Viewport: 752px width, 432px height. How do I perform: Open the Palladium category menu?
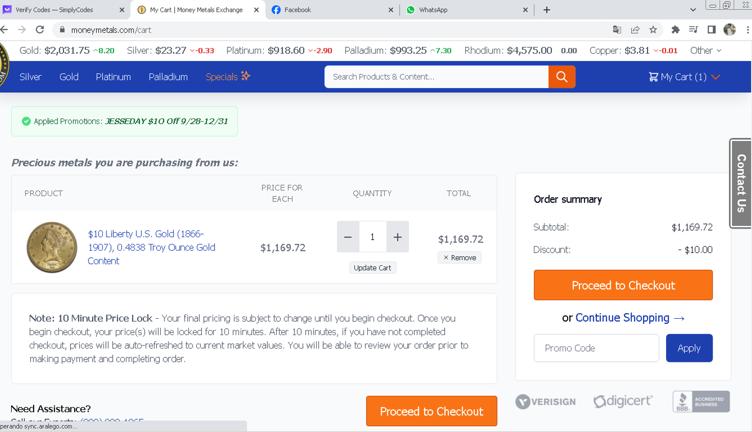(168, 77)
